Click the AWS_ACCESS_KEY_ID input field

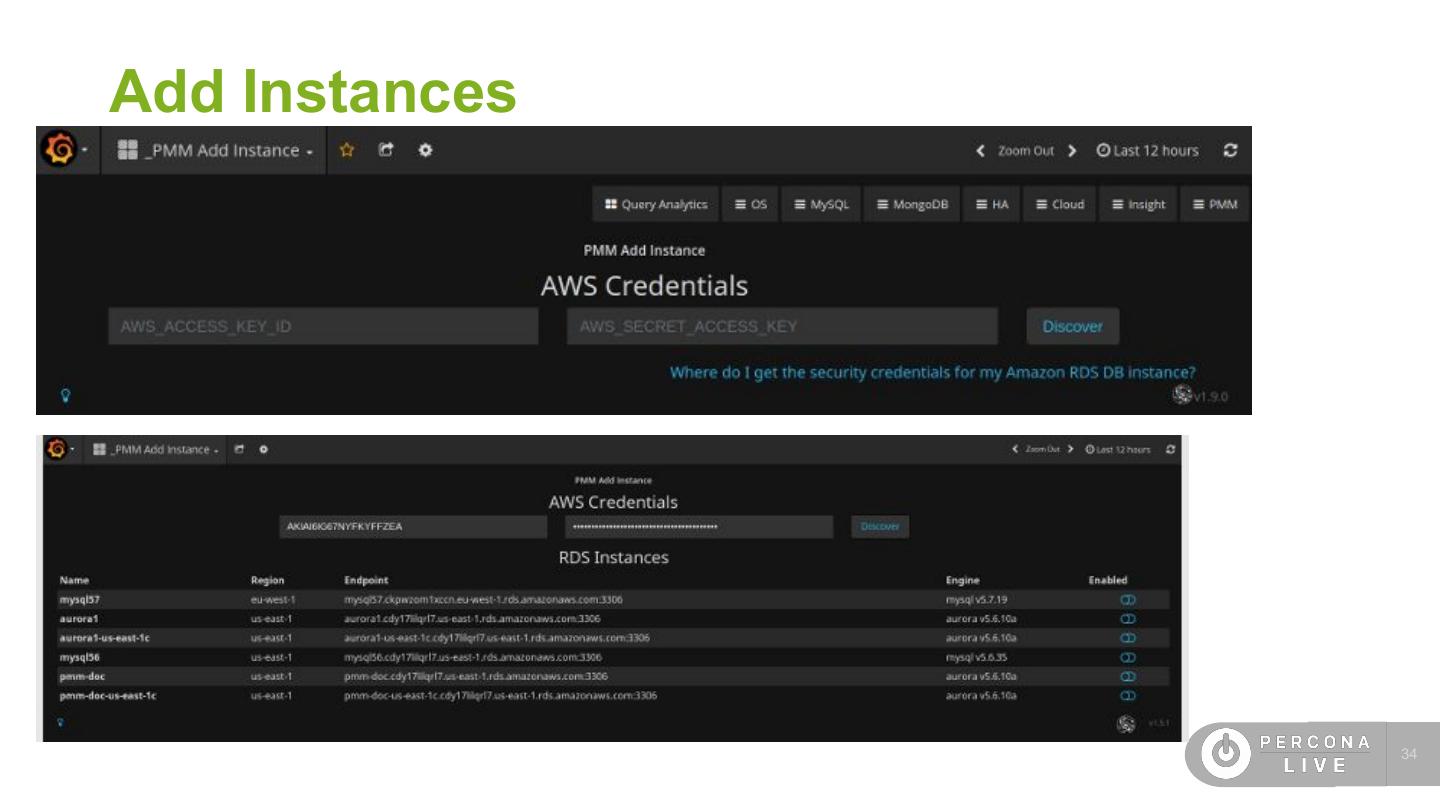(322, 327)
